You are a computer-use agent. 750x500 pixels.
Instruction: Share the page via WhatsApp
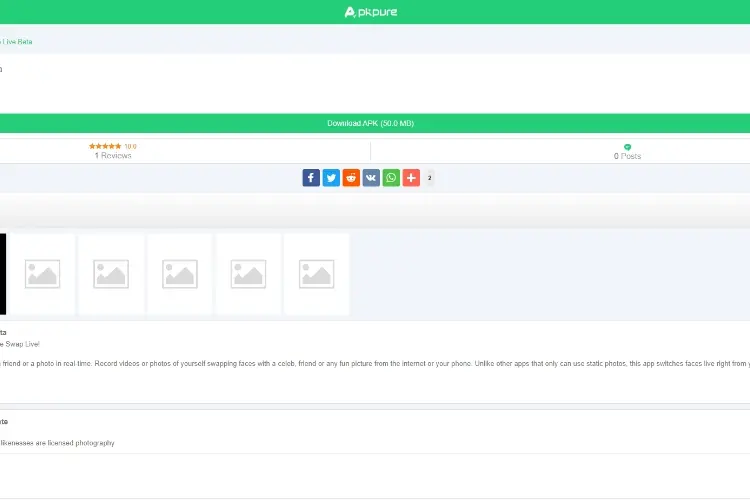pos(391,178)
